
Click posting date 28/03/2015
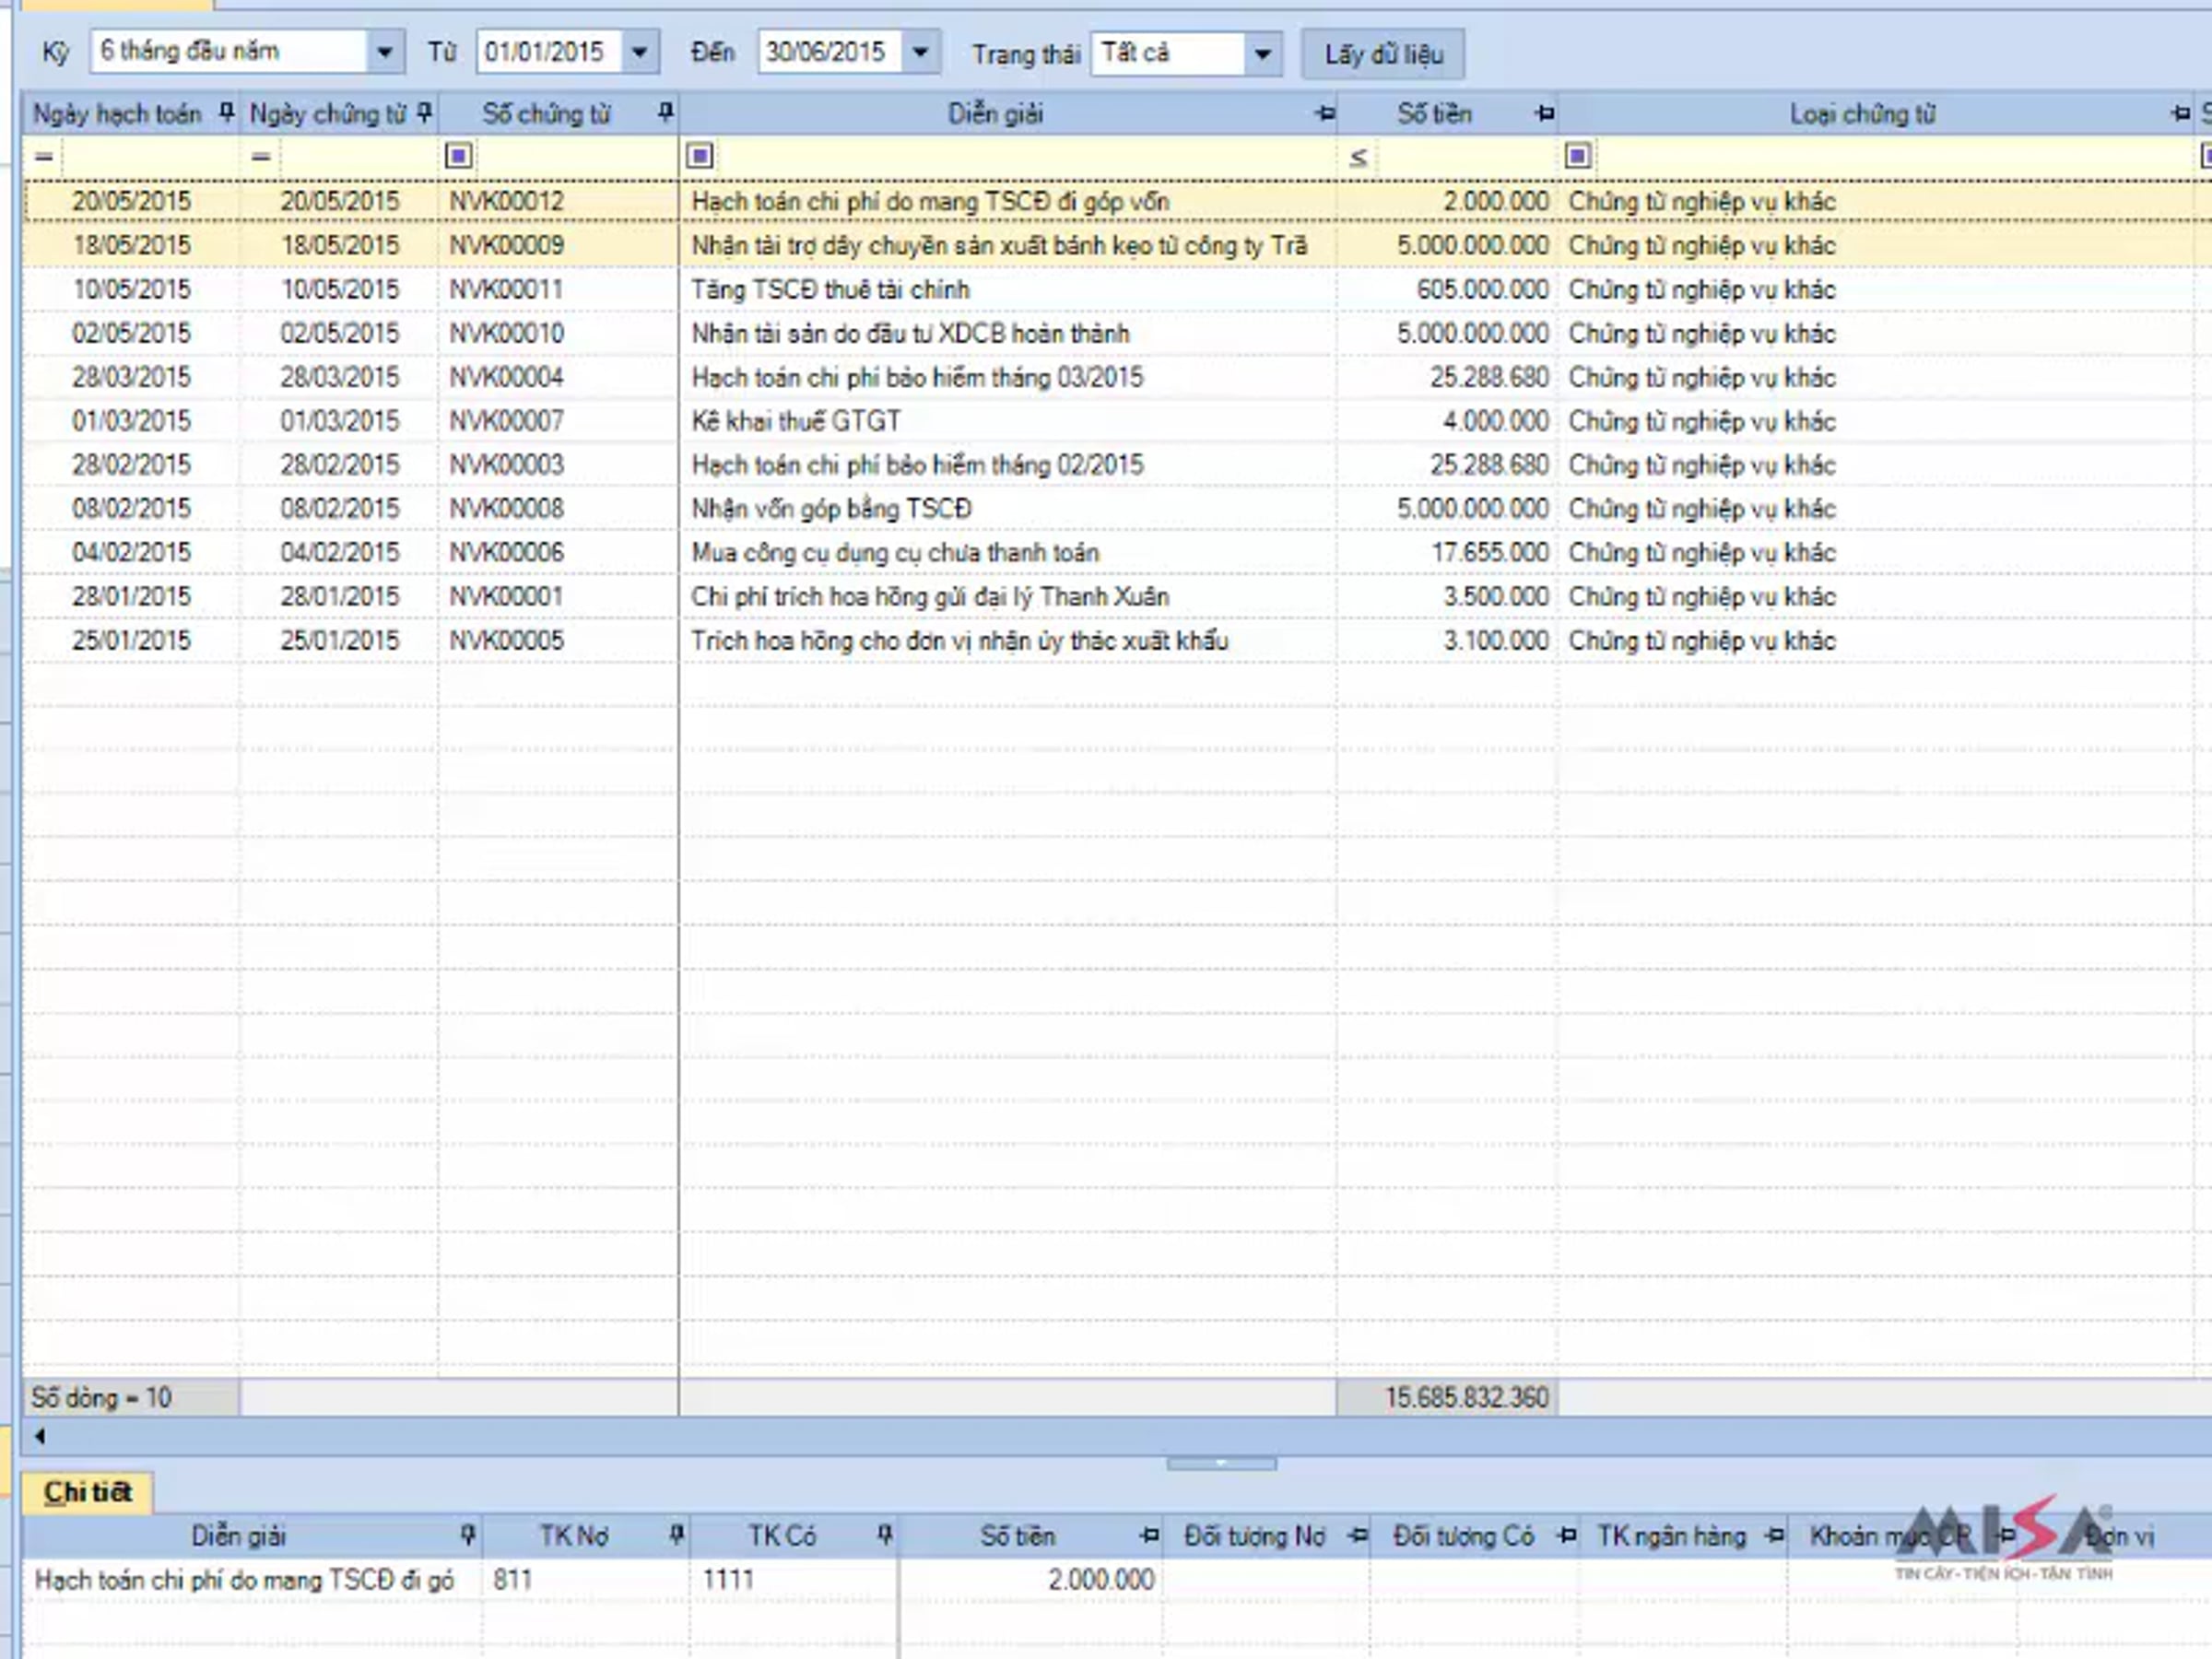131,377
